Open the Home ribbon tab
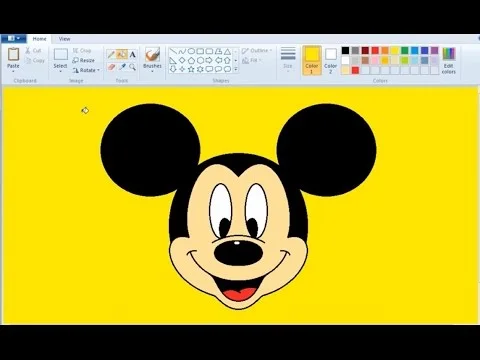This screenshot has width=480, height=360. 39,39
